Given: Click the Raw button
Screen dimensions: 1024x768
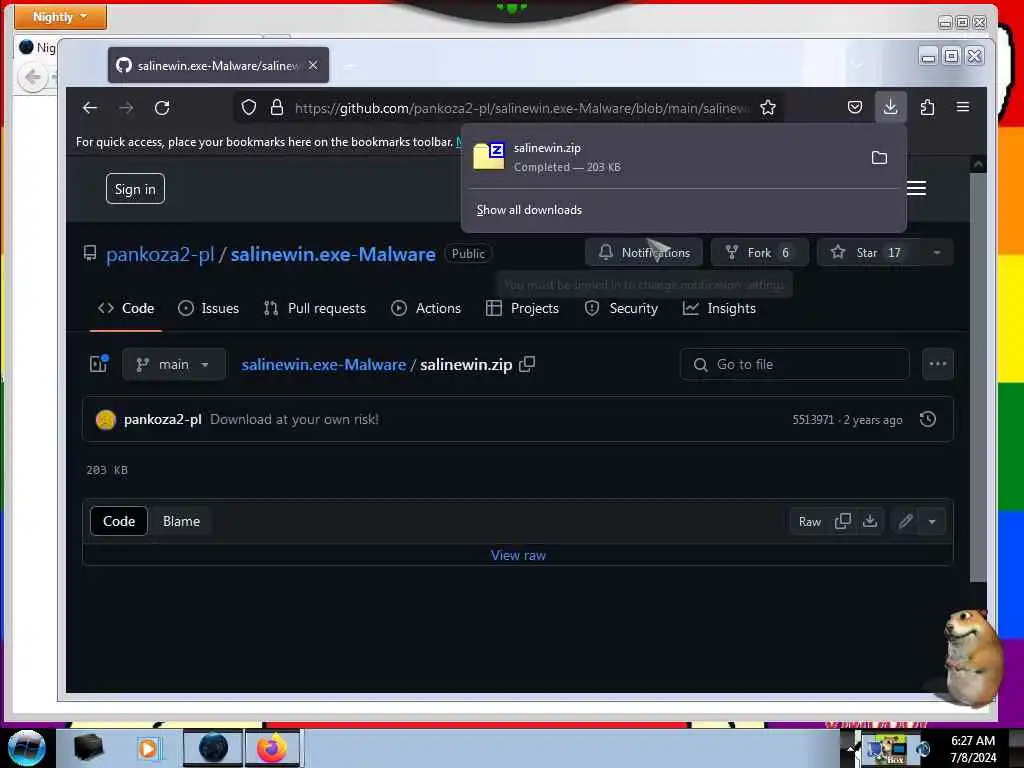Looking at the screenshot, I should point(810,522).
